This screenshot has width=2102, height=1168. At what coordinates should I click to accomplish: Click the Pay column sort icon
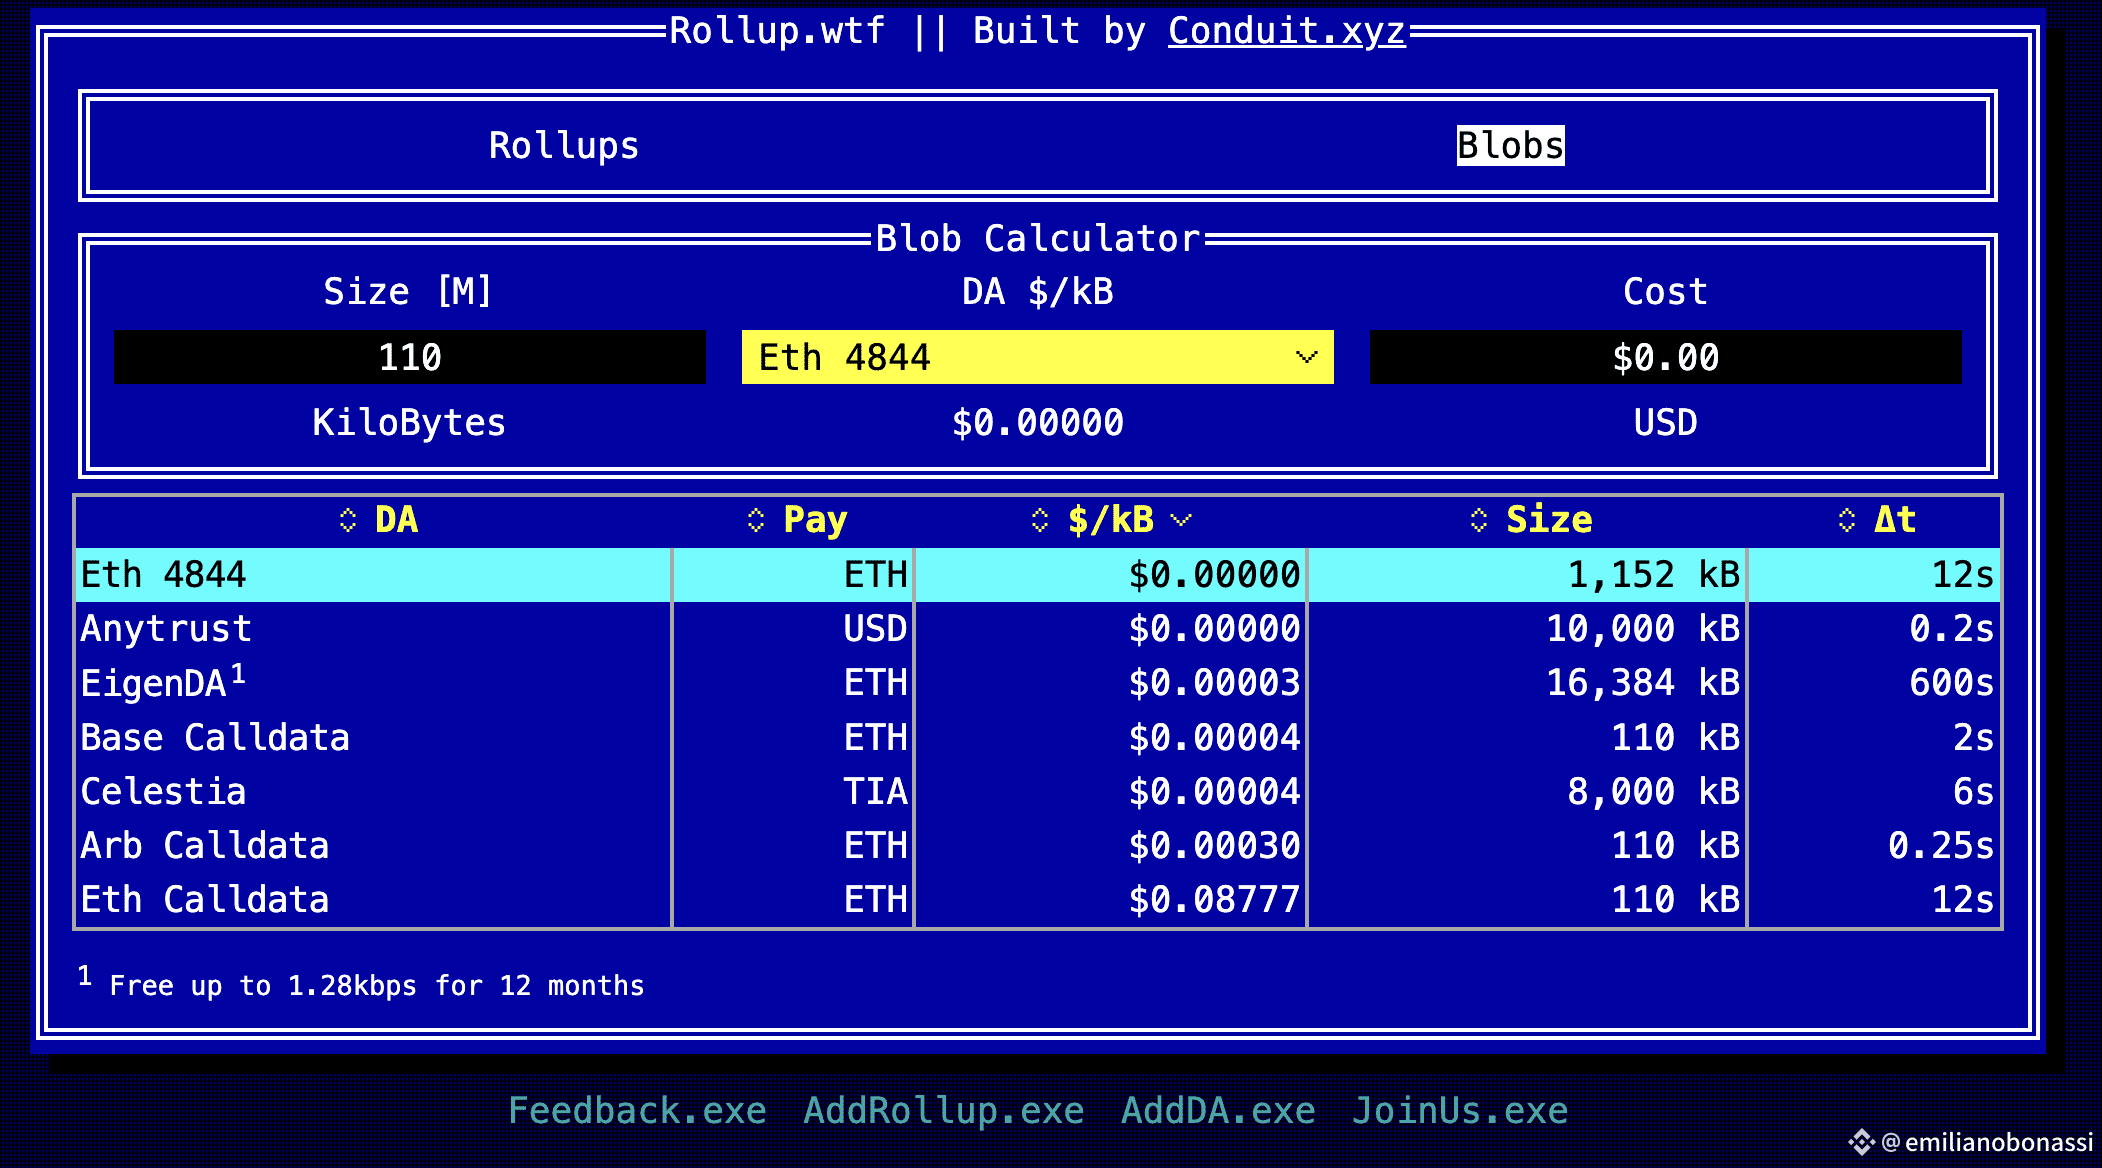pyautogui.click(x=756, y=520)
